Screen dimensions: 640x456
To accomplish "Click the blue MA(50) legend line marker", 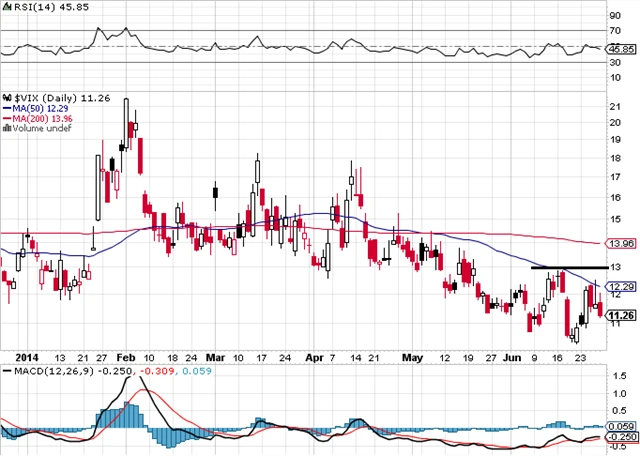I will [6, 108].
